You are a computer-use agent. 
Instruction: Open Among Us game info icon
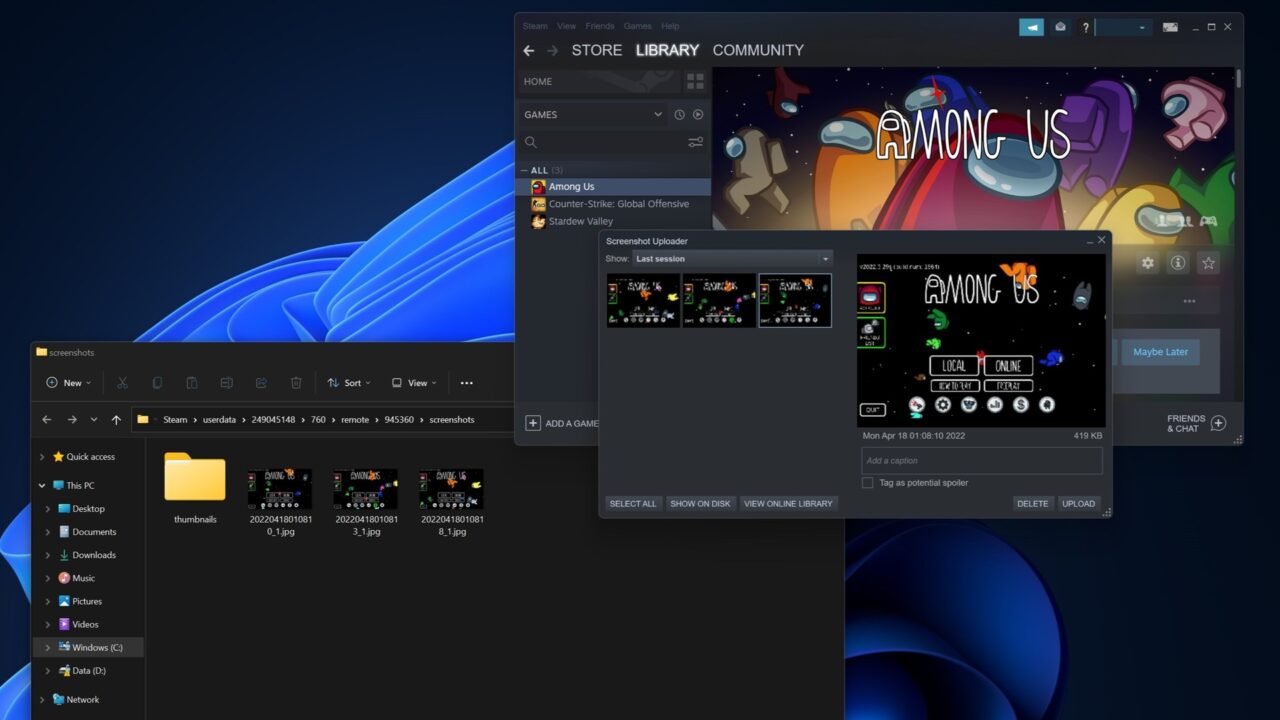[x=1178, y=263]
